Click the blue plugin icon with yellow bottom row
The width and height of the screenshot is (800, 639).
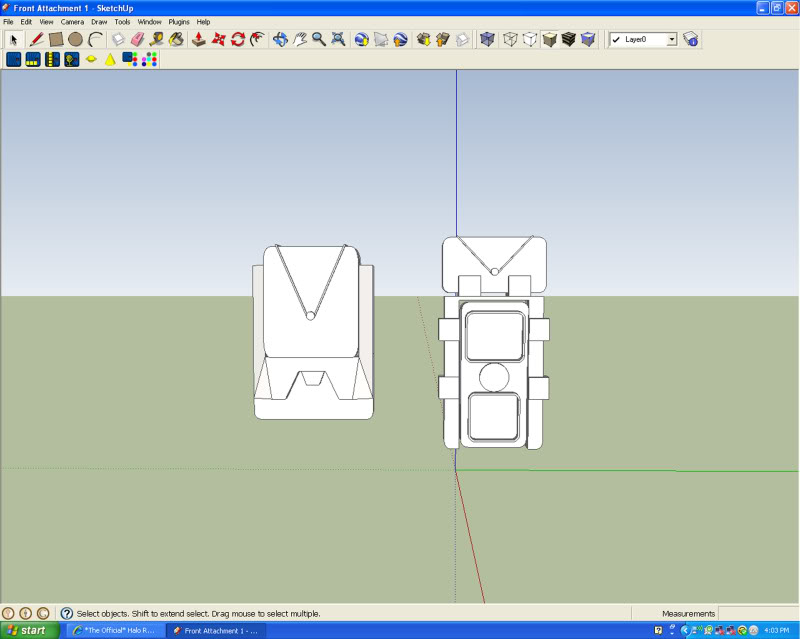[x=33, y=60]
